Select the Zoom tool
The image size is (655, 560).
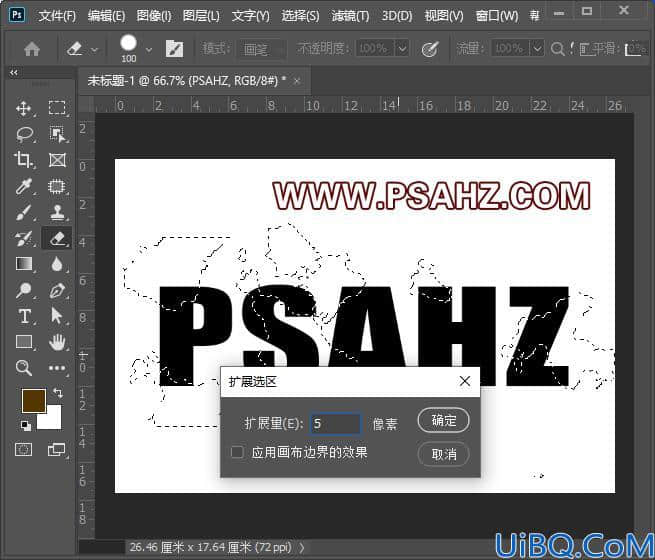(x=23, y=368)
